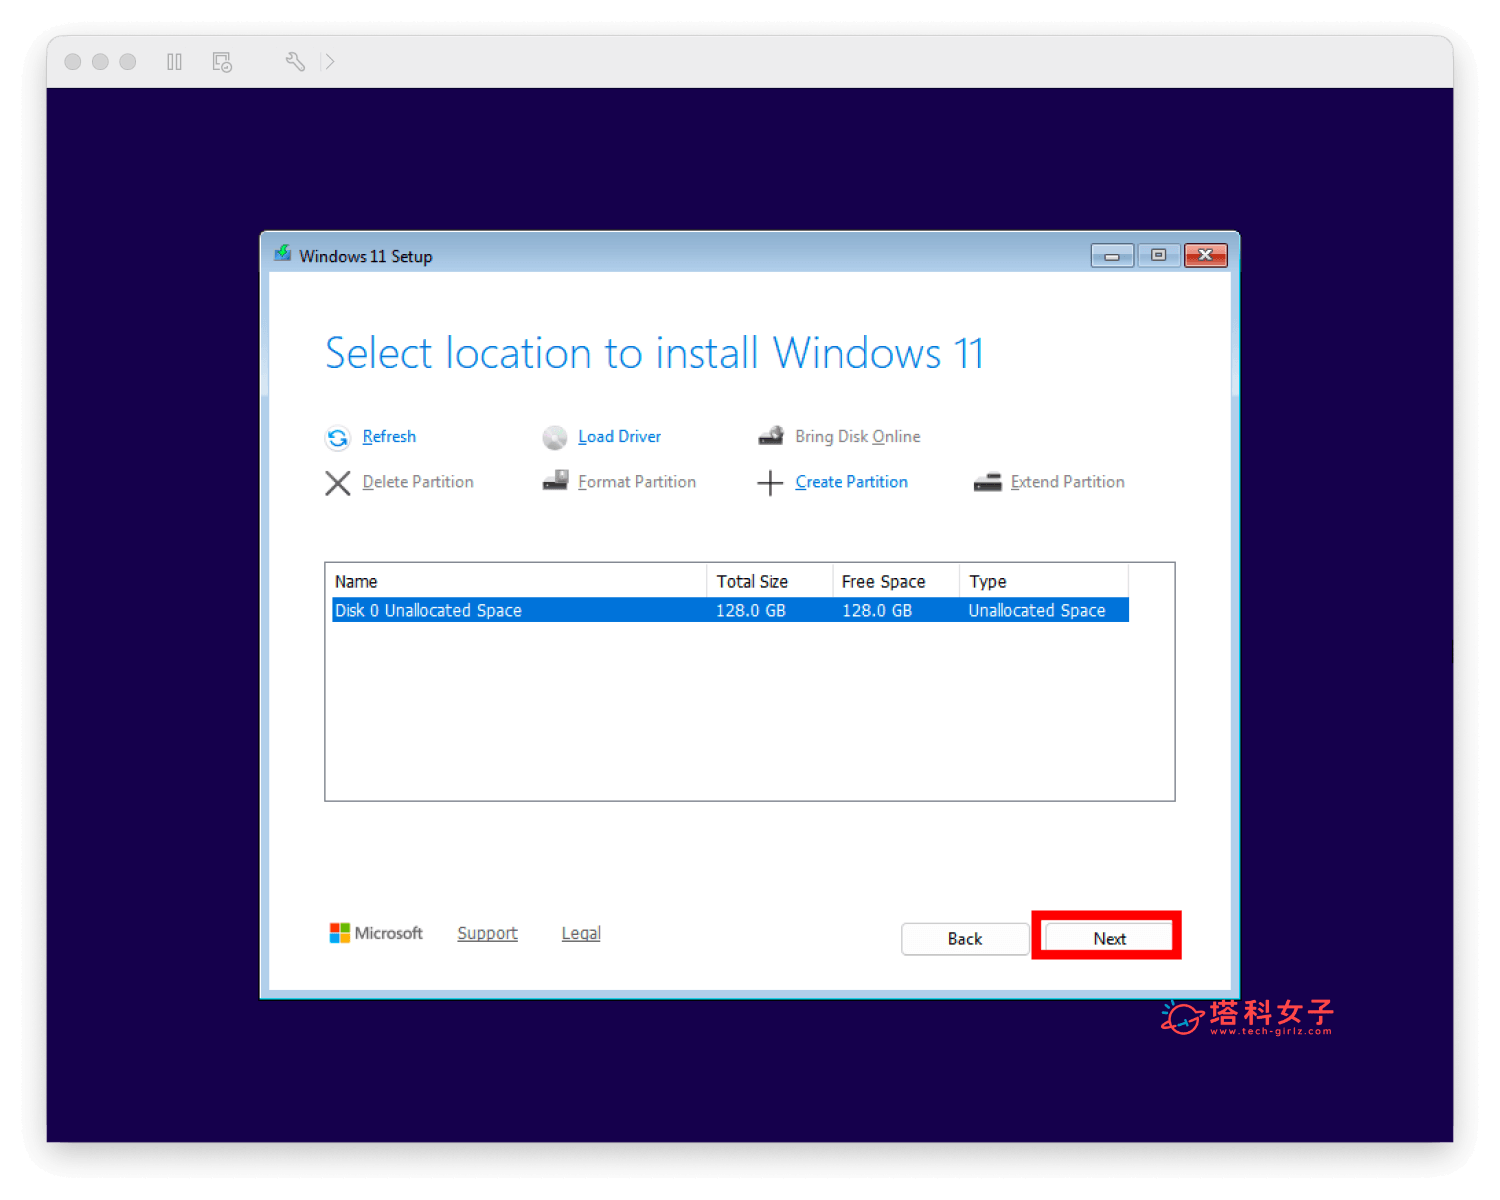Click the Create Partition link
1500x1200 pixels.
point(851,482)
